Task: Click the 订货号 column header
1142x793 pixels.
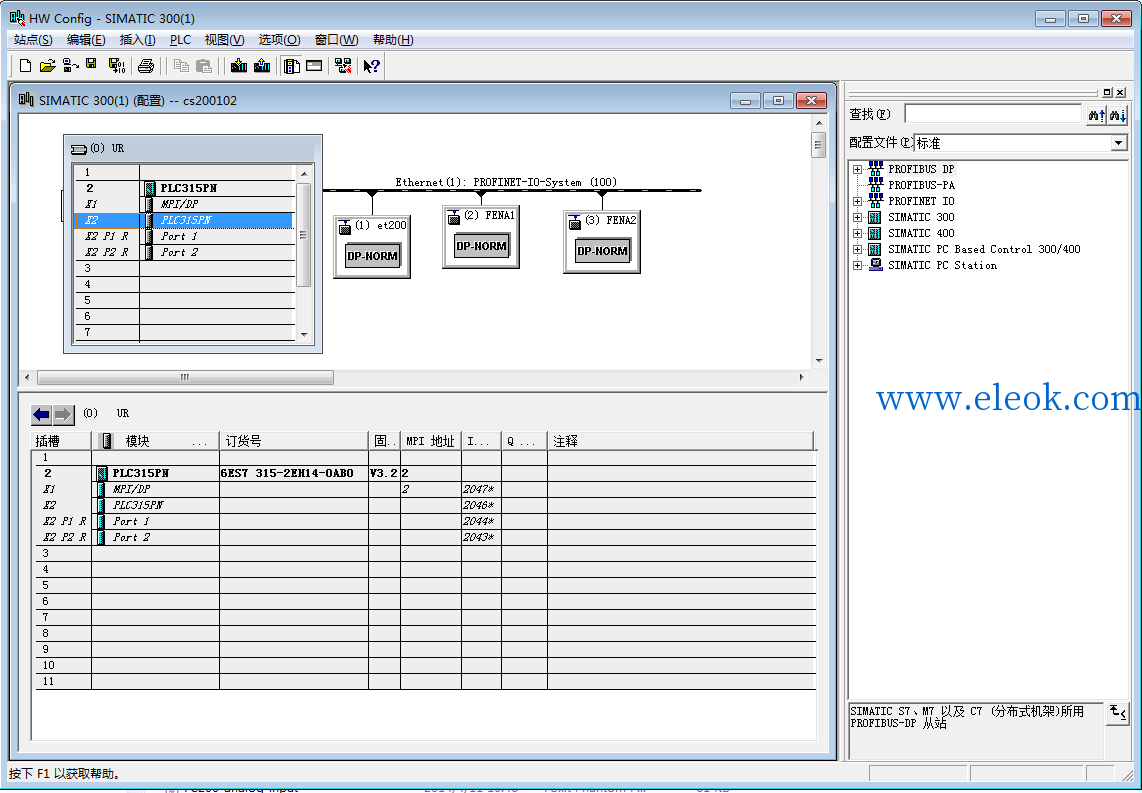Action: 294,441
